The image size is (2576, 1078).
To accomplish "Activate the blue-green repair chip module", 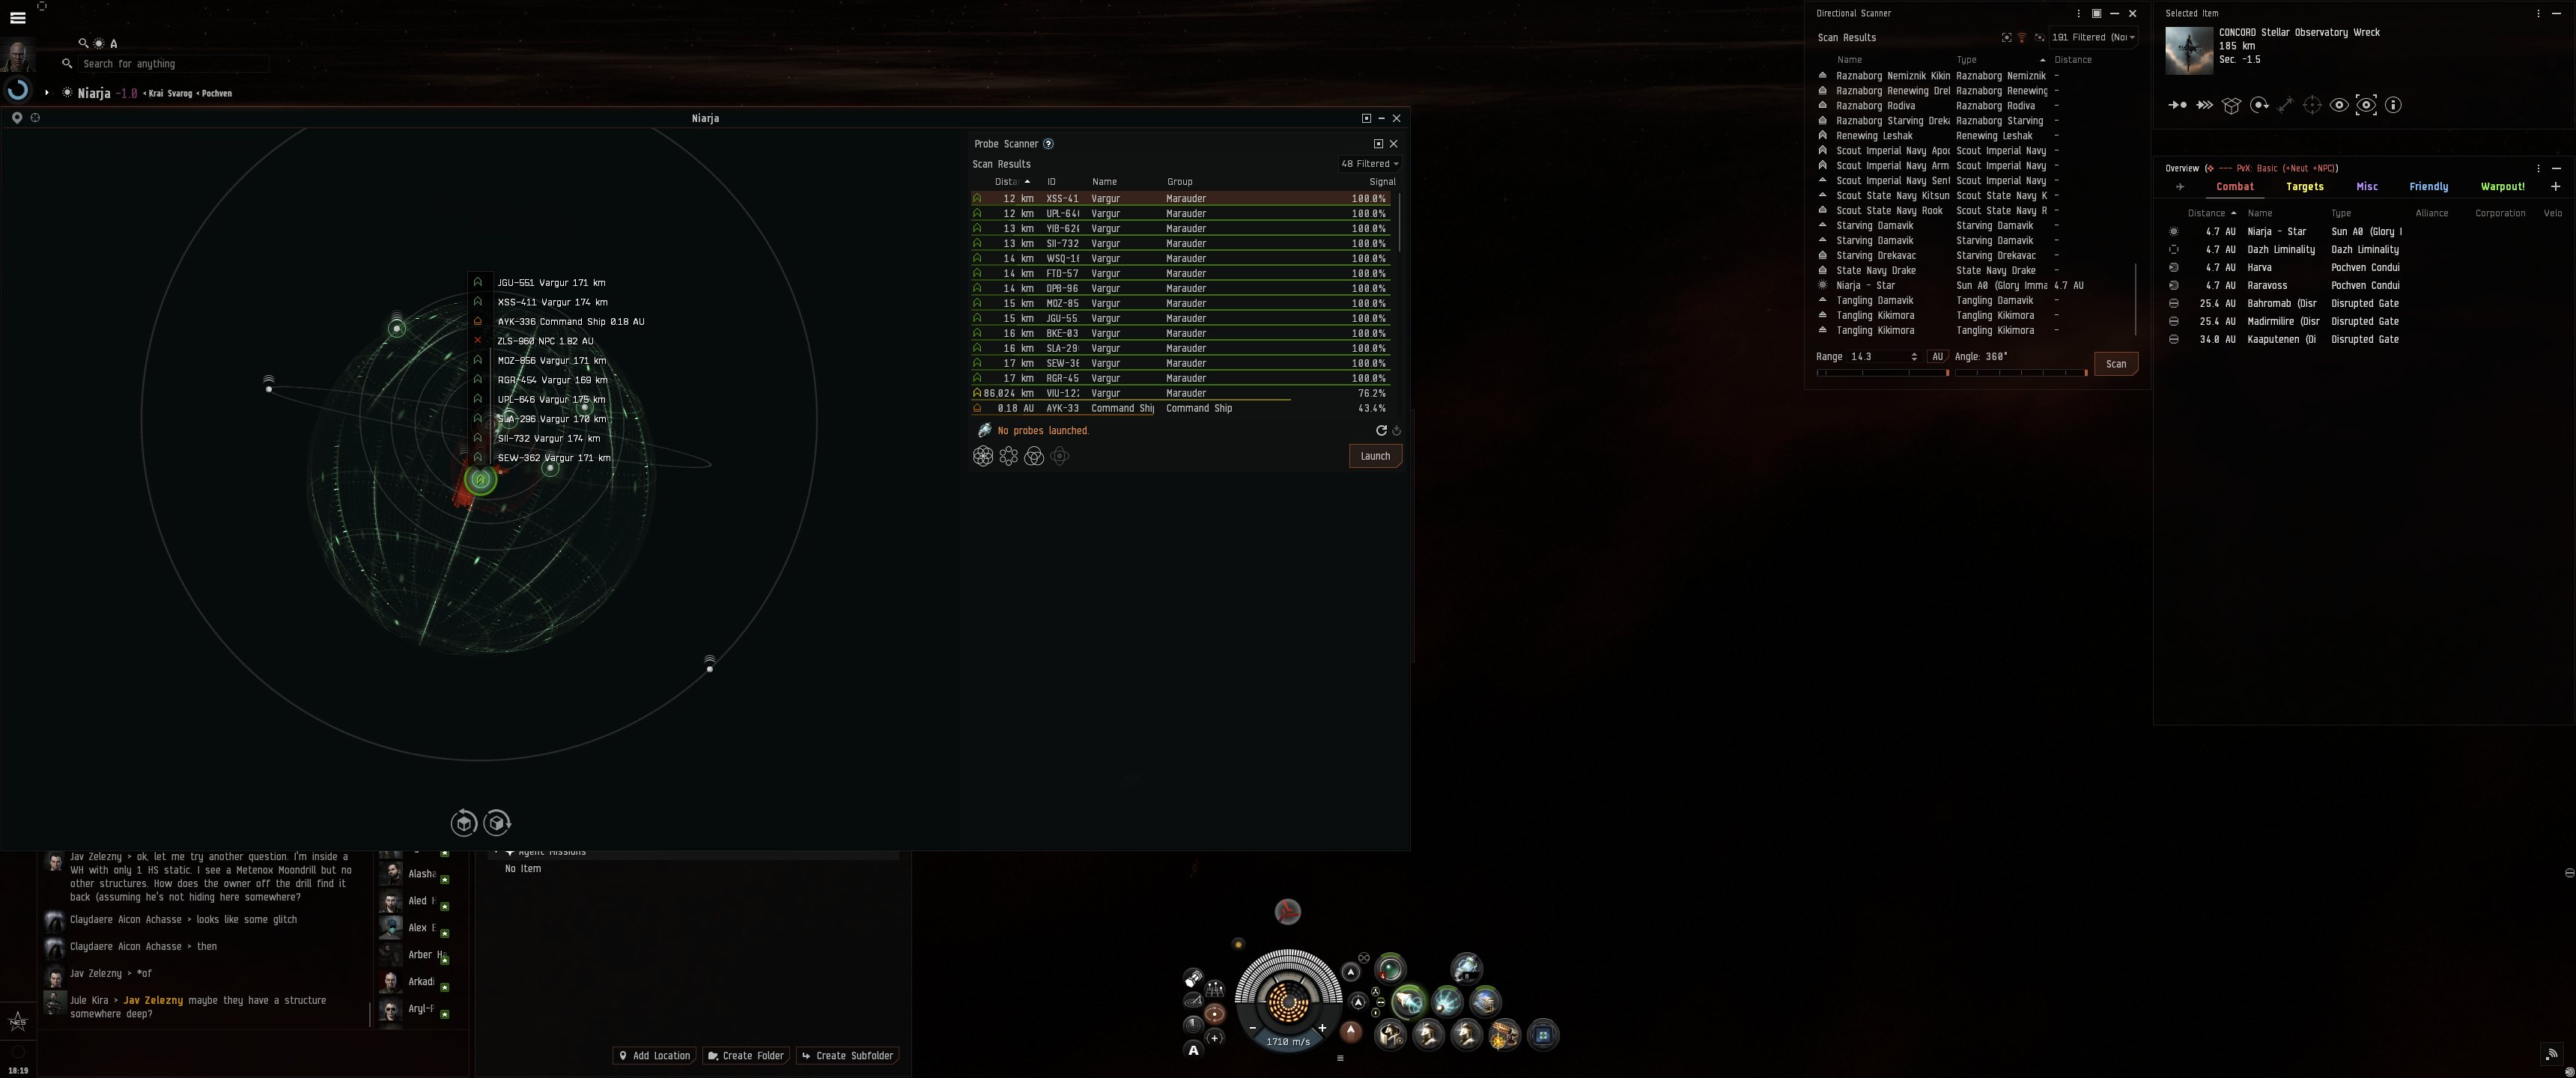I will point(1543,1036).
